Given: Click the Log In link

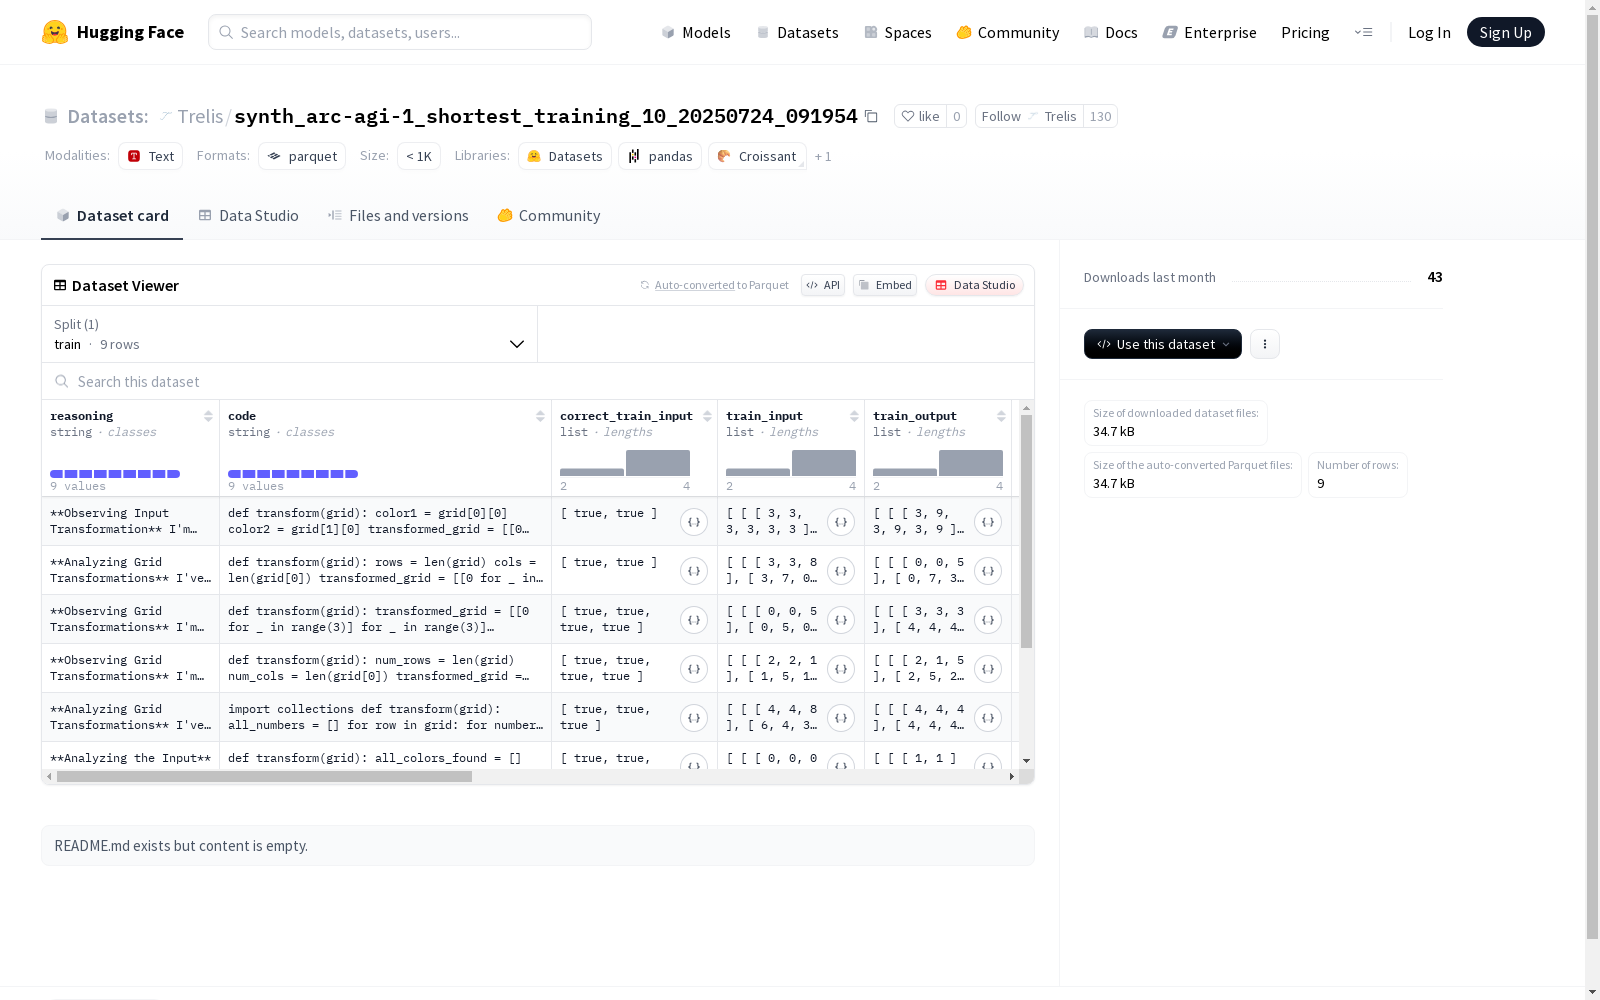Looking at the screenshot, I should pyautogui.click(x=1429, y=32).
